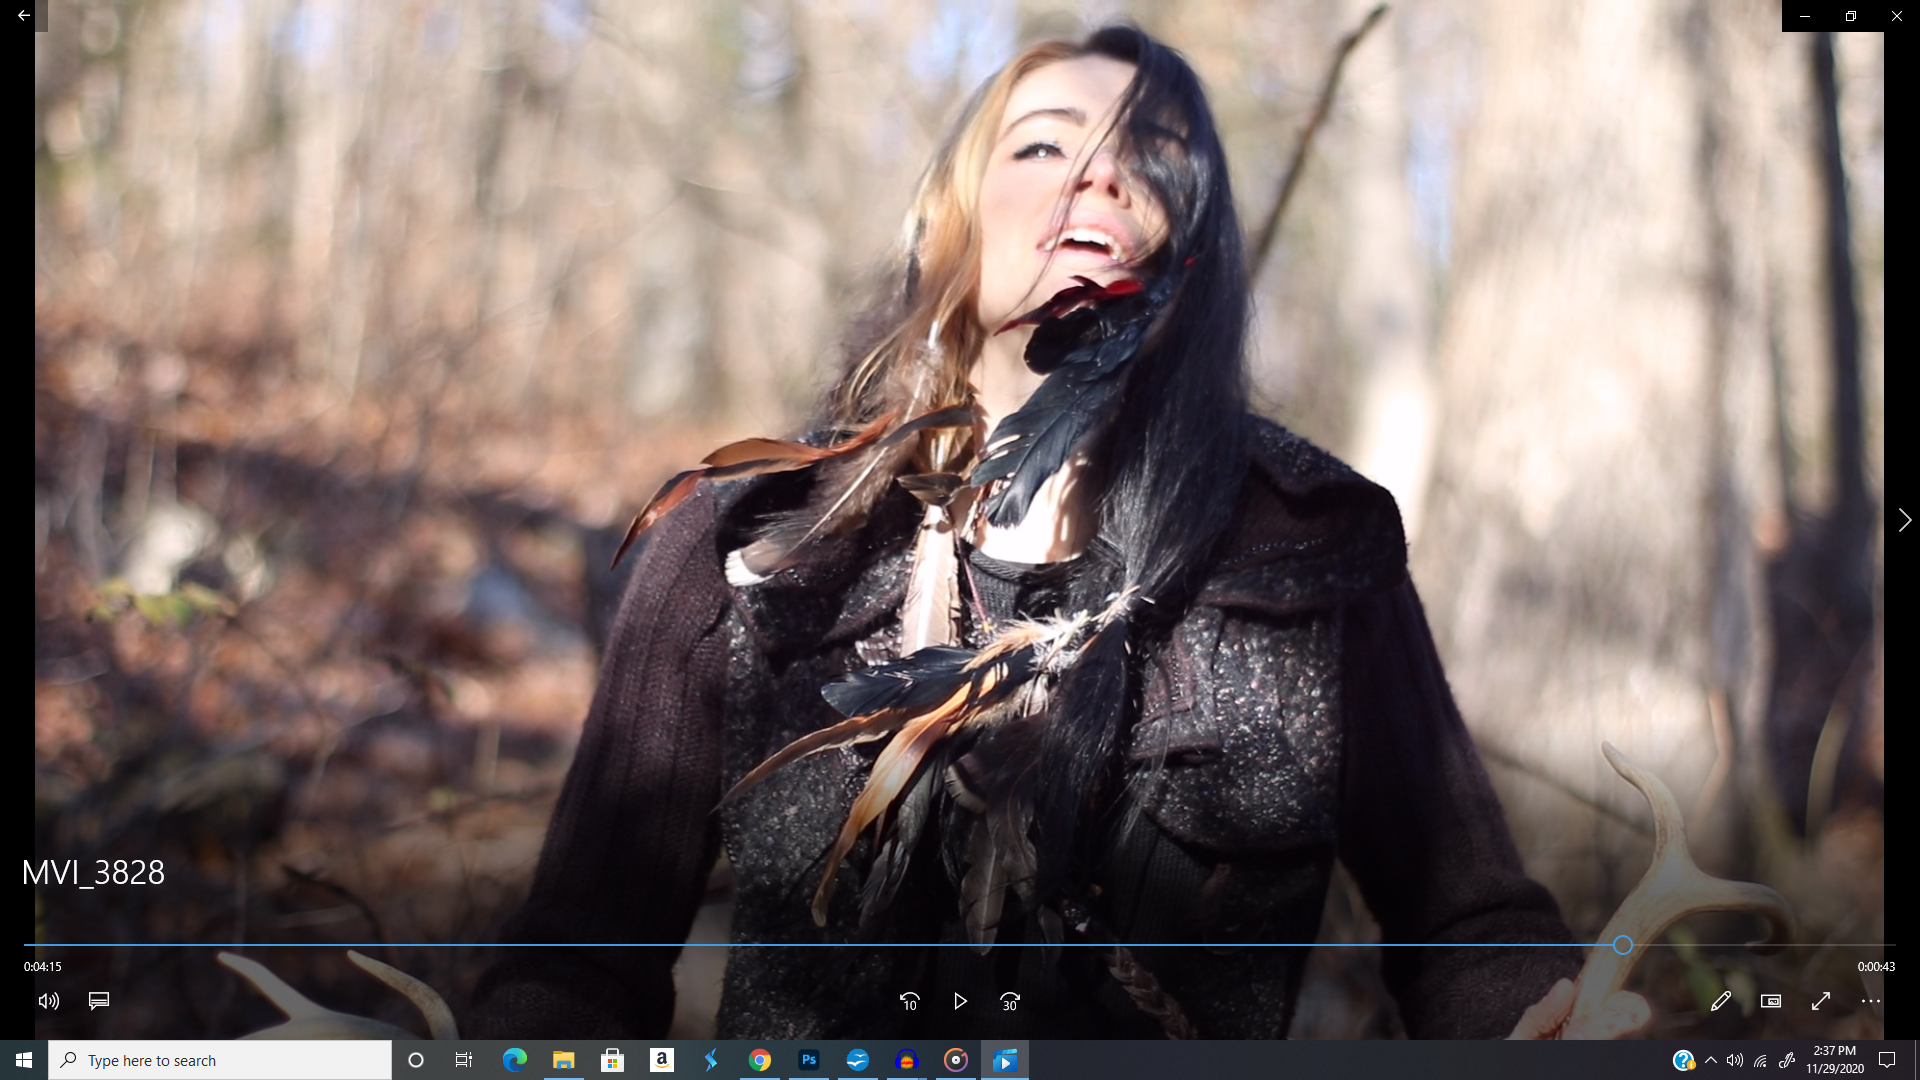Click the Movies & TV taskbar icon
This screenshot has width=1920, height=1080.
pyautogui.click(x=1005, y=1060)
